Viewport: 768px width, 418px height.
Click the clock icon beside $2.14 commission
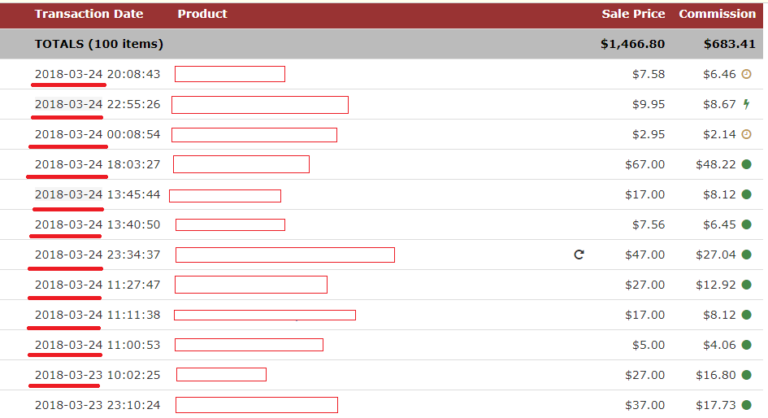(746, 134)
